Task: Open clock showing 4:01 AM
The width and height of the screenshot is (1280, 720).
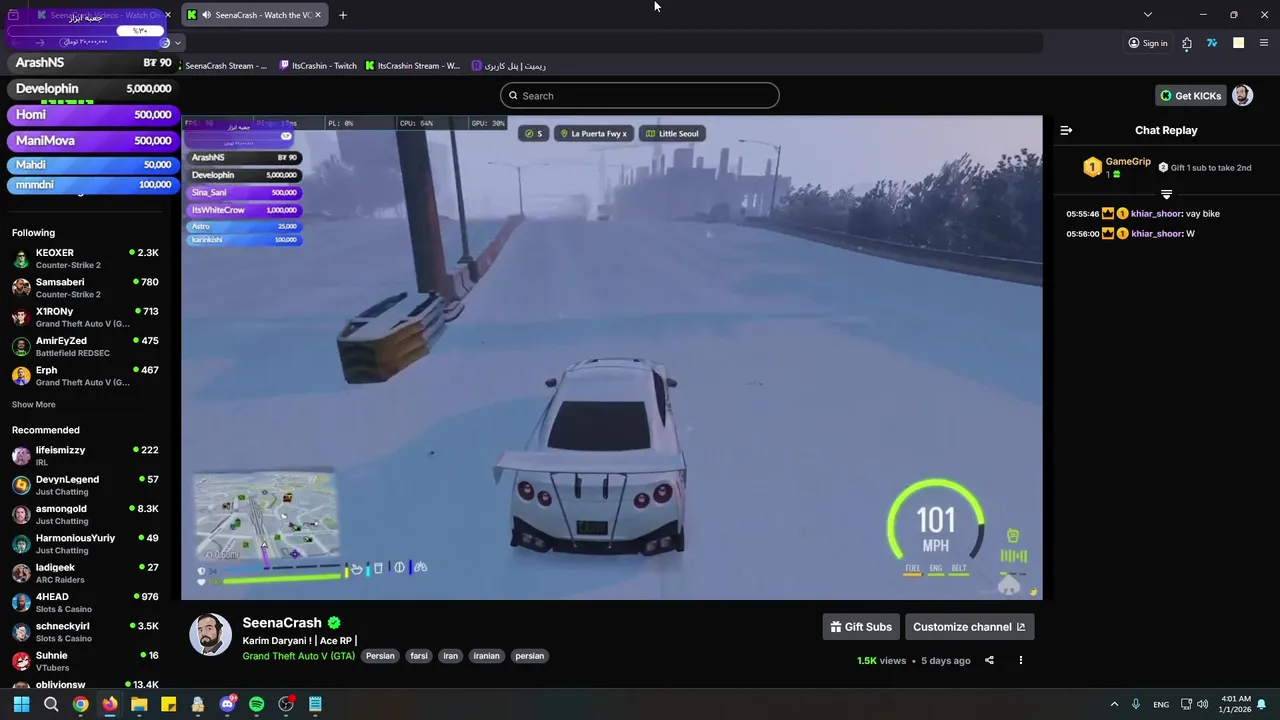Action: 1236,704
